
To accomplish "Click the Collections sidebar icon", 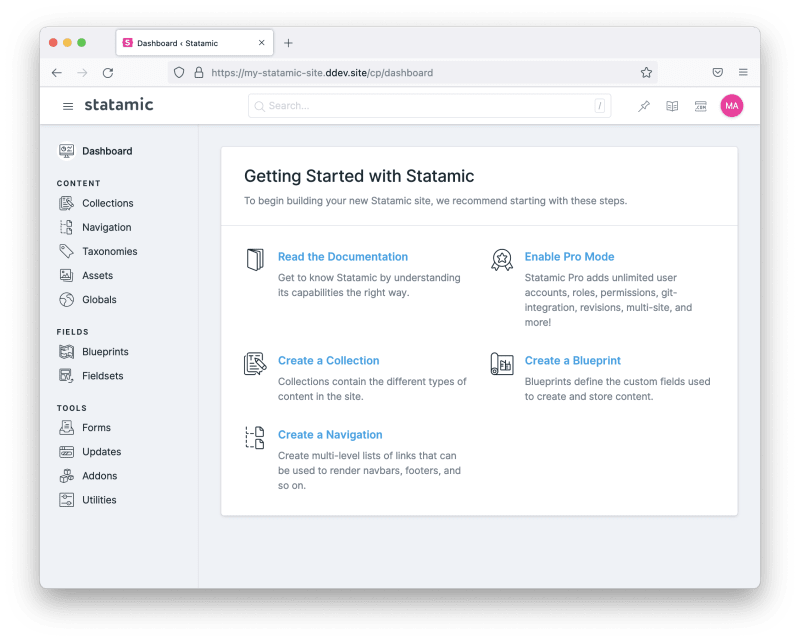I will coord(66,203).
